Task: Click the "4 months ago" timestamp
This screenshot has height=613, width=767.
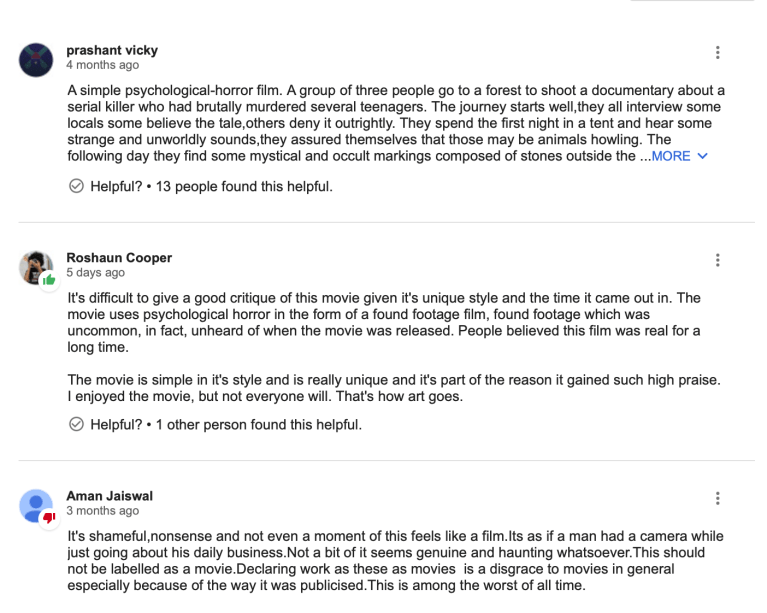Action: click(x=103, y=65)
